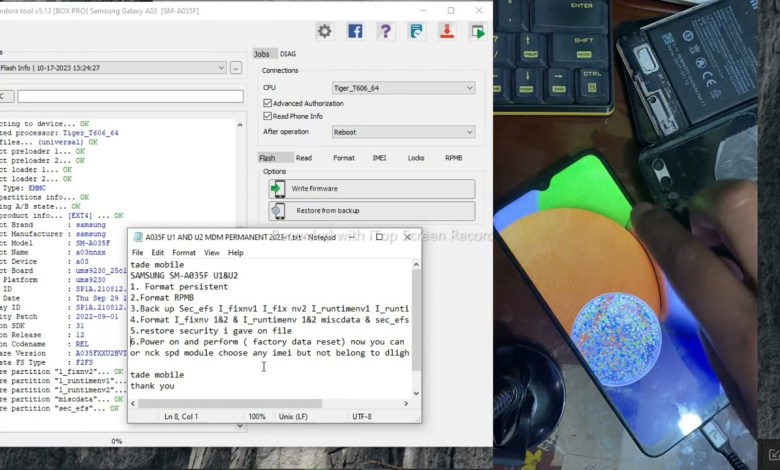Open the File menu in Notepad
Image resolution: width=780 pixels, height=470 pixels.
pos(138,253)
